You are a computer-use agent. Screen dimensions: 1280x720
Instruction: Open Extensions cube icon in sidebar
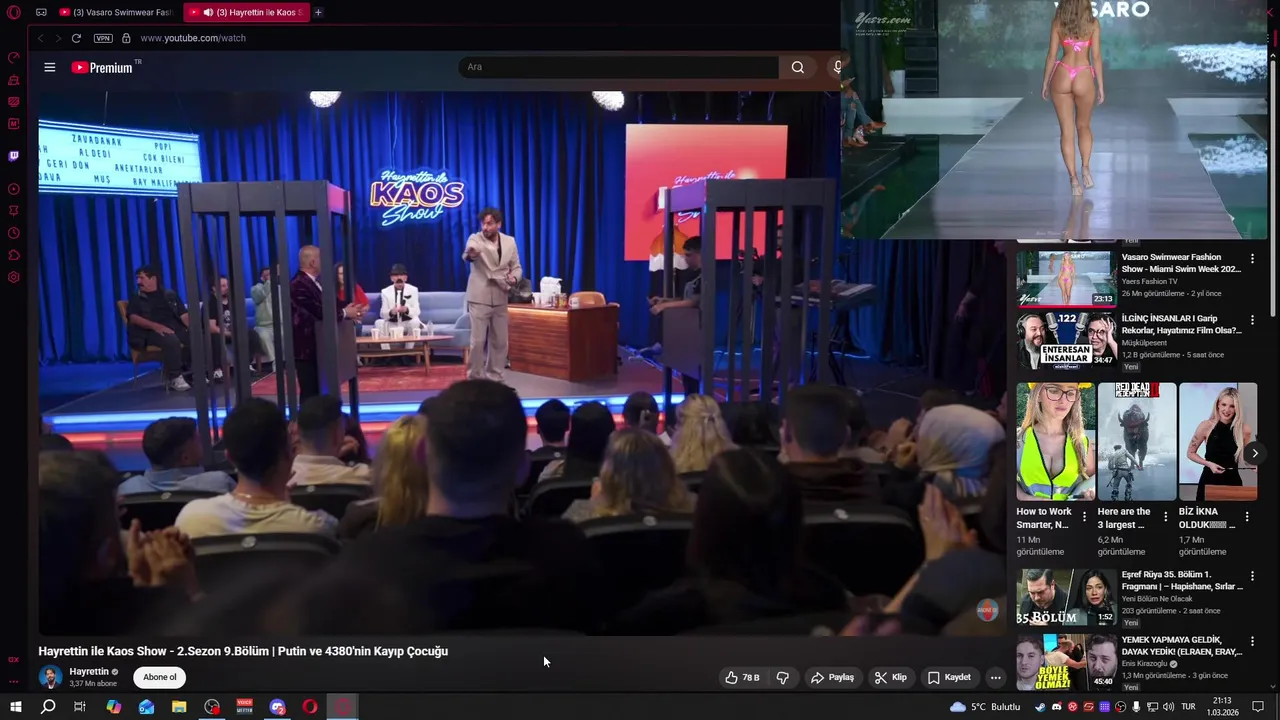[14, 255]
